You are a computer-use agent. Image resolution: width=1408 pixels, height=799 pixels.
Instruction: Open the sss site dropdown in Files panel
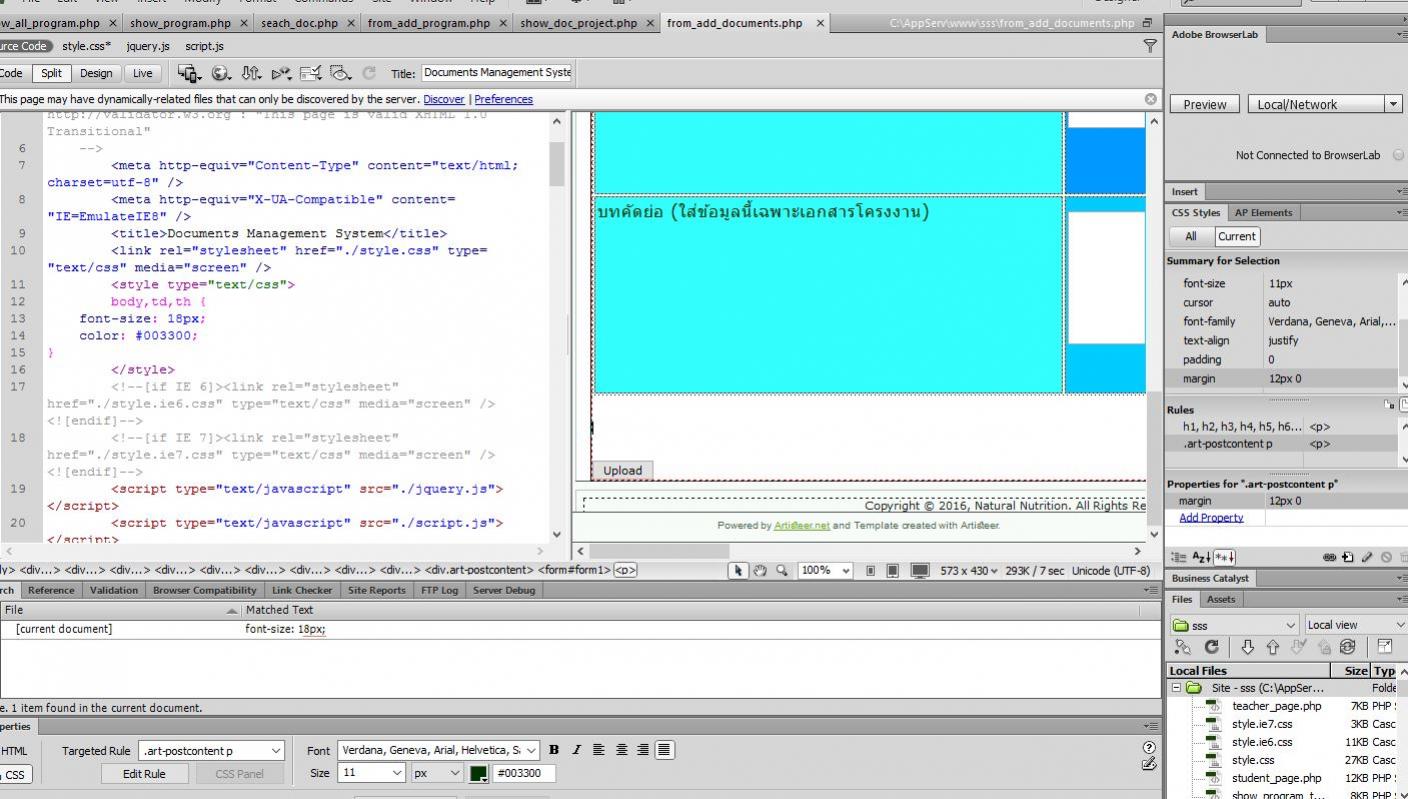[x=1234, y=625]
